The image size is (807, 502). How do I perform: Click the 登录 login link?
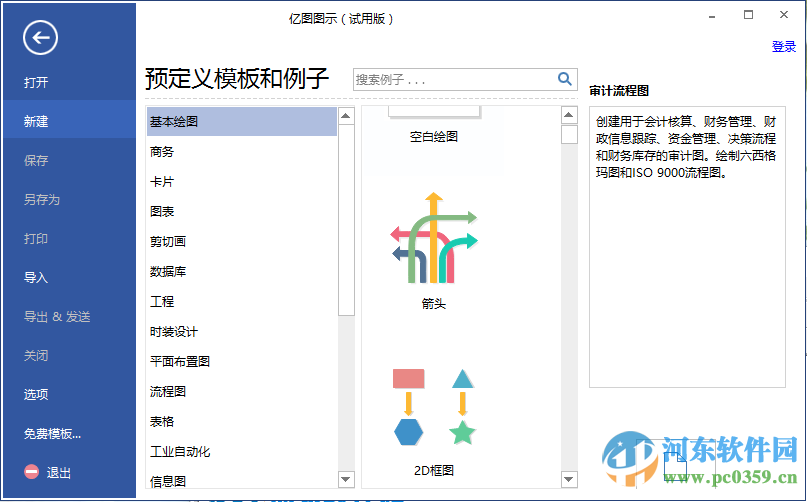pos(784,46)
